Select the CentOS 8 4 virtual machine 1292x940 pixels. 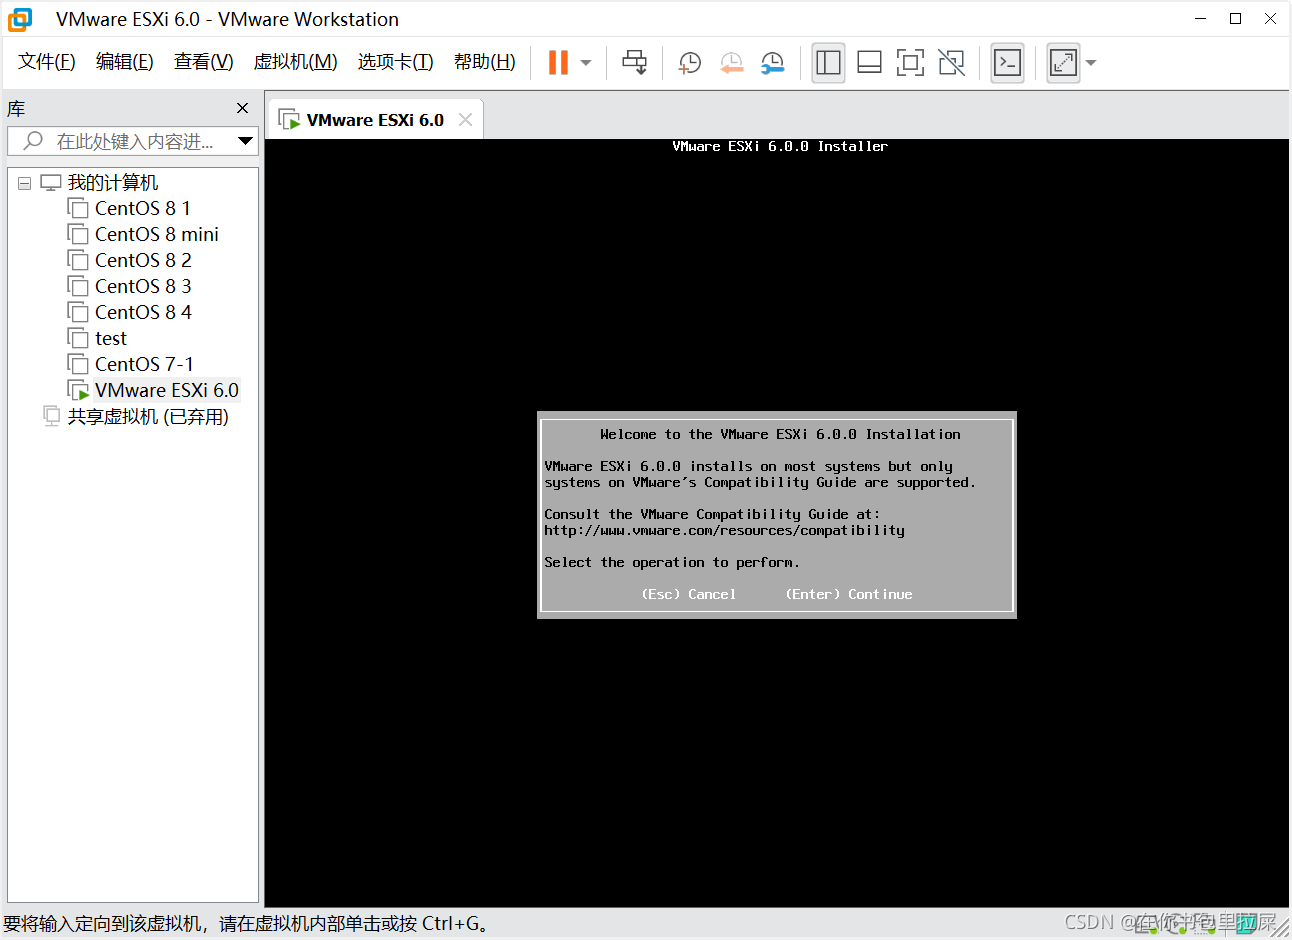click(143, 312)
